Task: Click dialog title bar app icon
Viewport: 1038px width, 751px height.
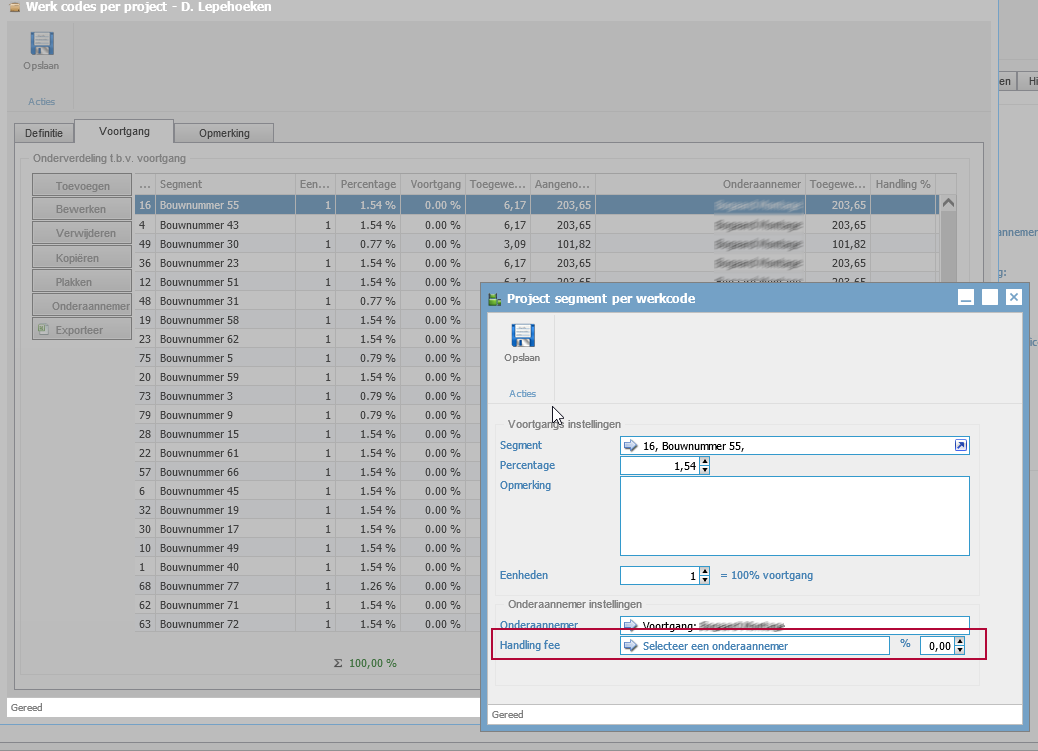Action: tap(494, 298)
